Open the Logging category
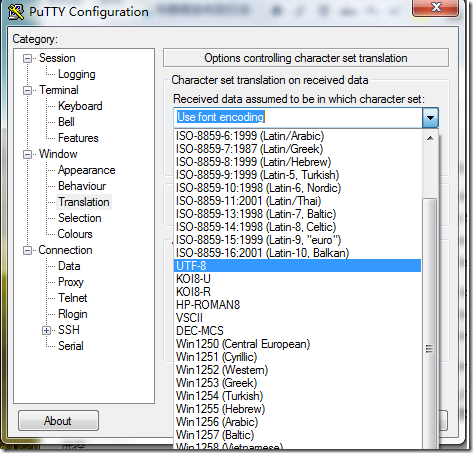The height and width of the screenshot is (453, 473). 77,74
